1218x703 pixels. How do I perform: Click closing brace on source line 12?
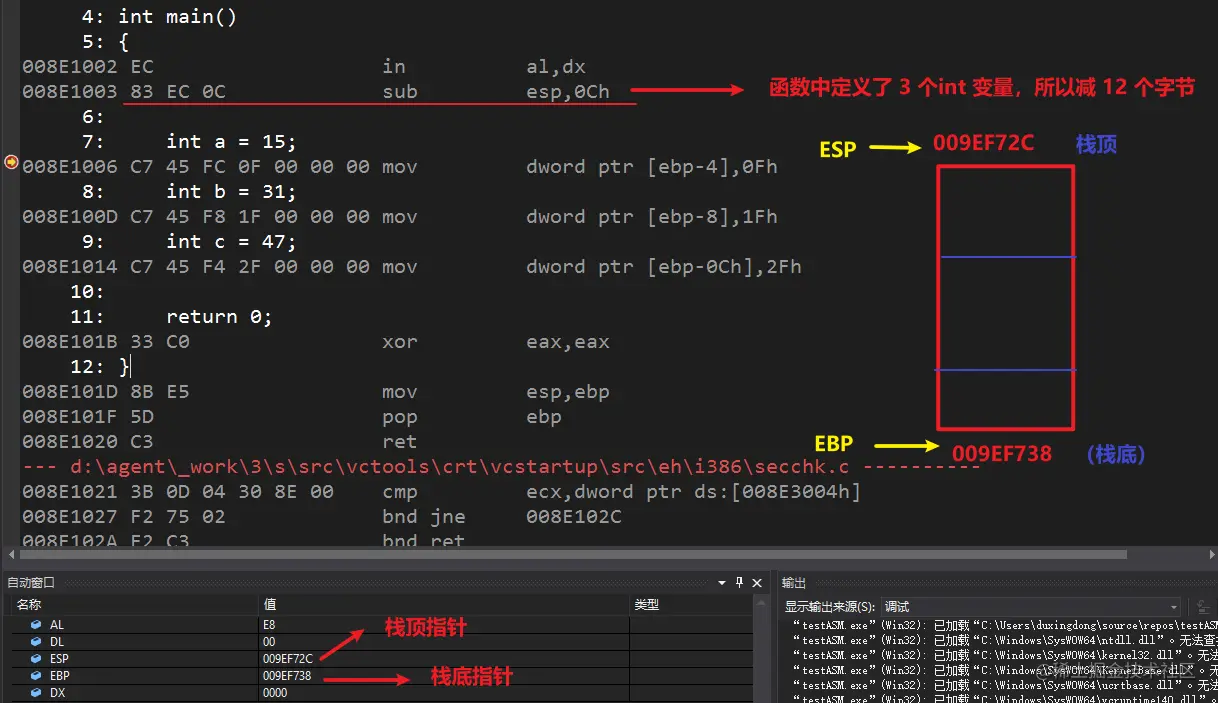click(x=124, y=367)
